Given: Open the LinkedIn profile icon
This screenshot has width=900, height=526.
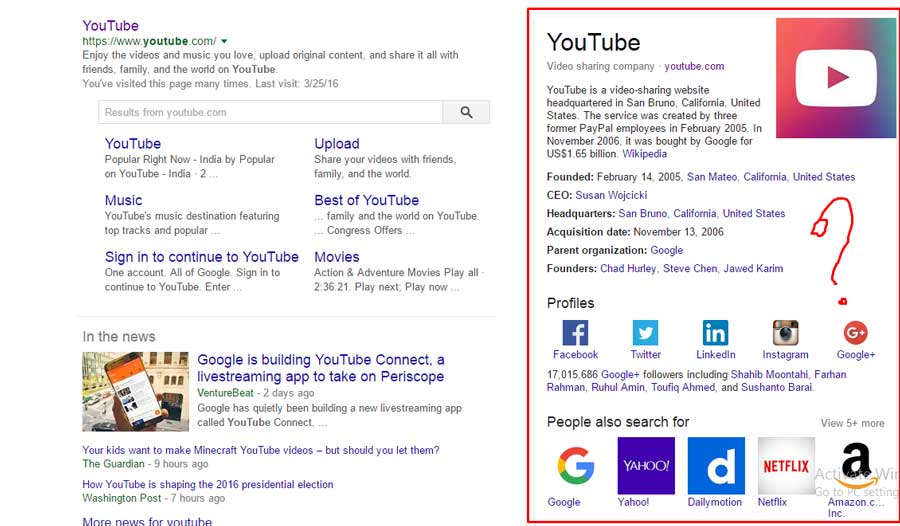Looking at the screenshot, I should [x=715, y=332].
